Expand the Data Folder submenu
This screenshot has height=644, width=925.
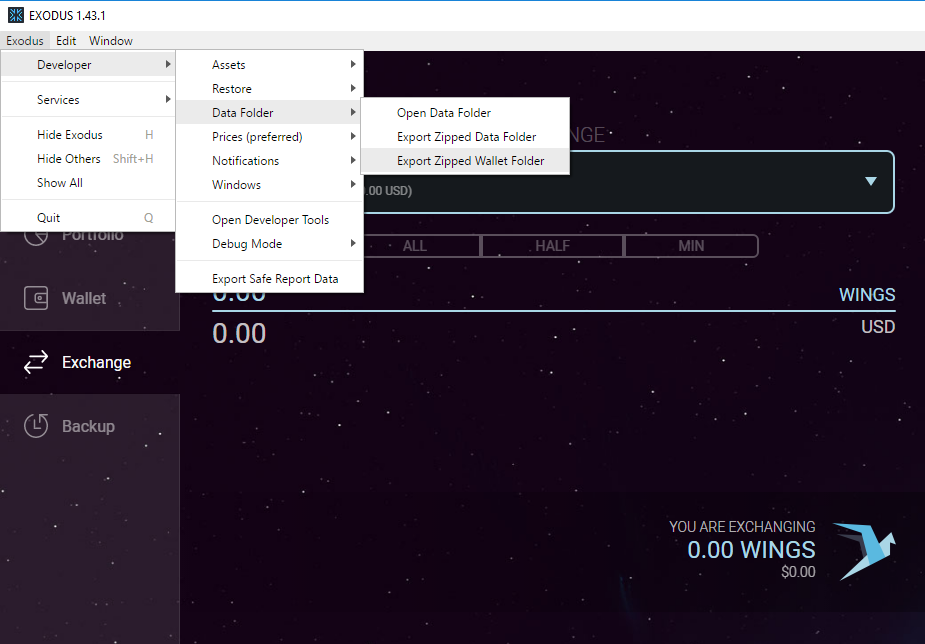(270, 112)
